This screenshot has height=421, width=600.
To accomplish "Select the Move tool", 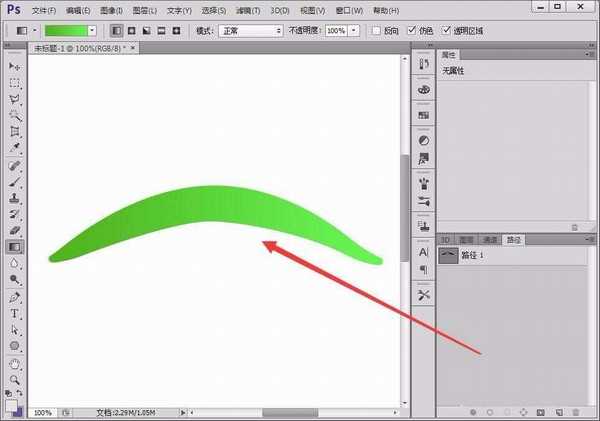I will click(x=15, y=65).
